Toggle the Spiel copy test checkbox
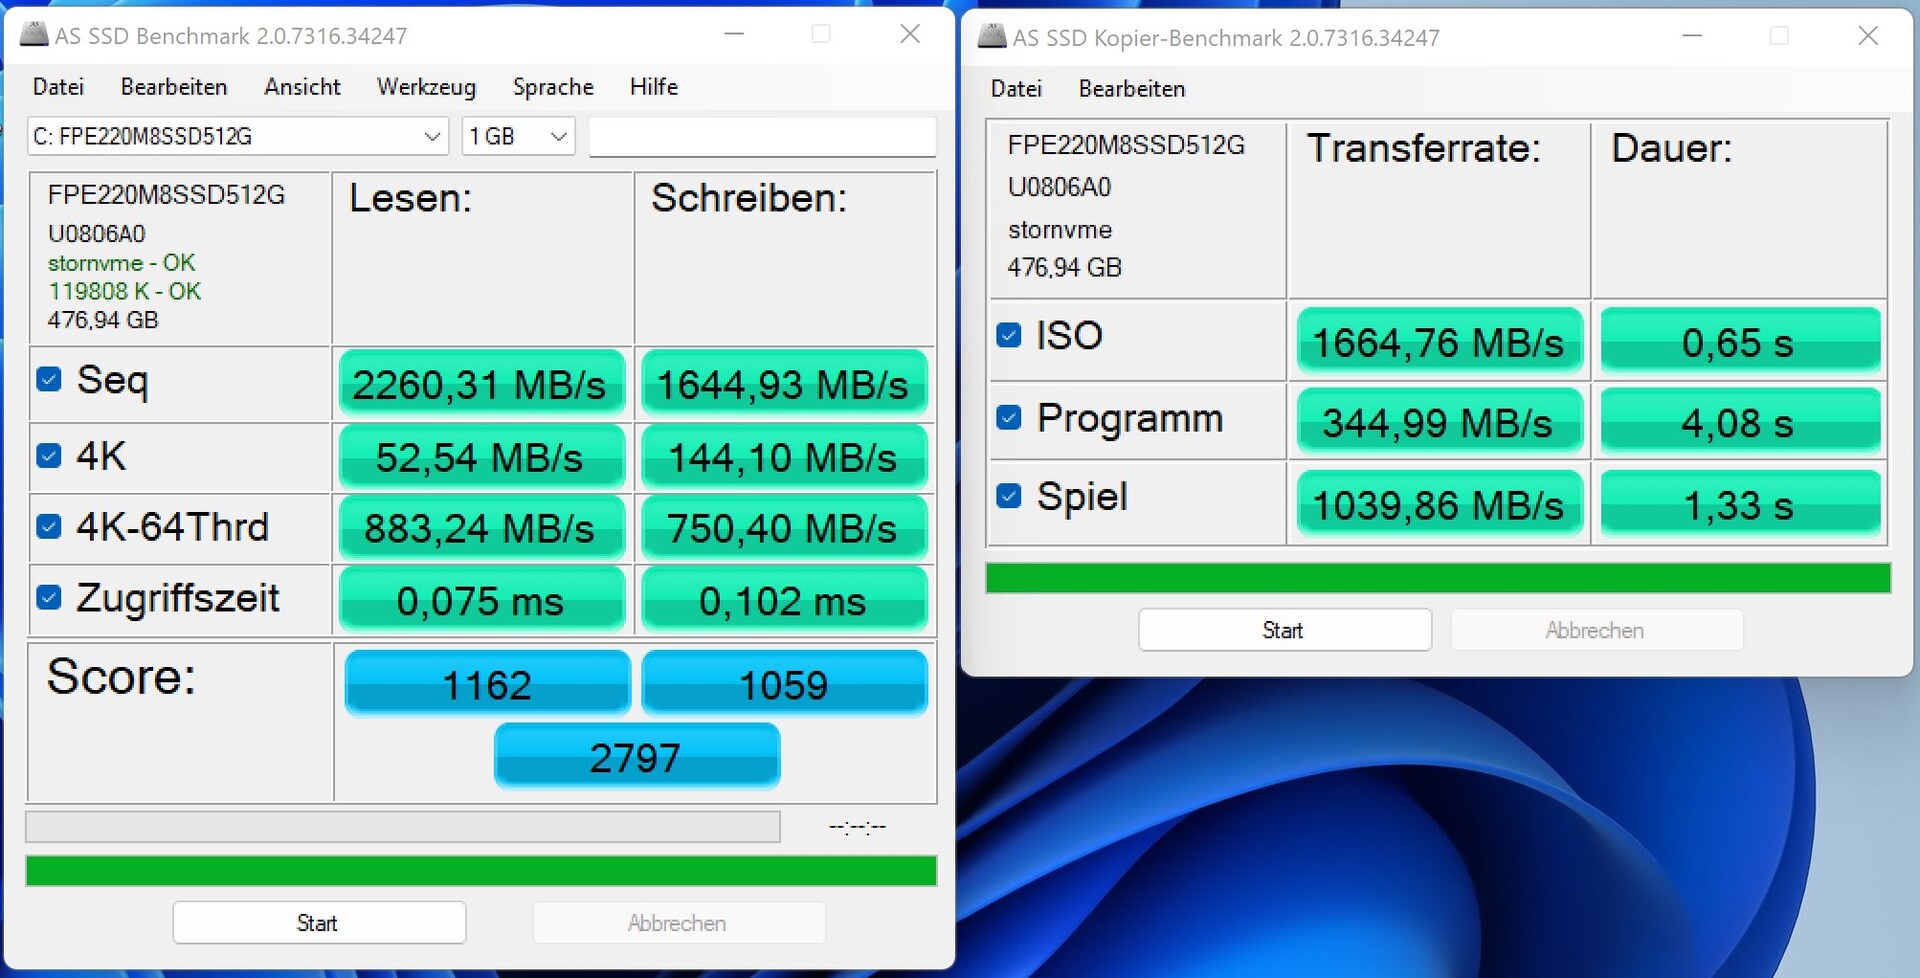This screenshot has width=1920, height=978. pos(1009,496)
